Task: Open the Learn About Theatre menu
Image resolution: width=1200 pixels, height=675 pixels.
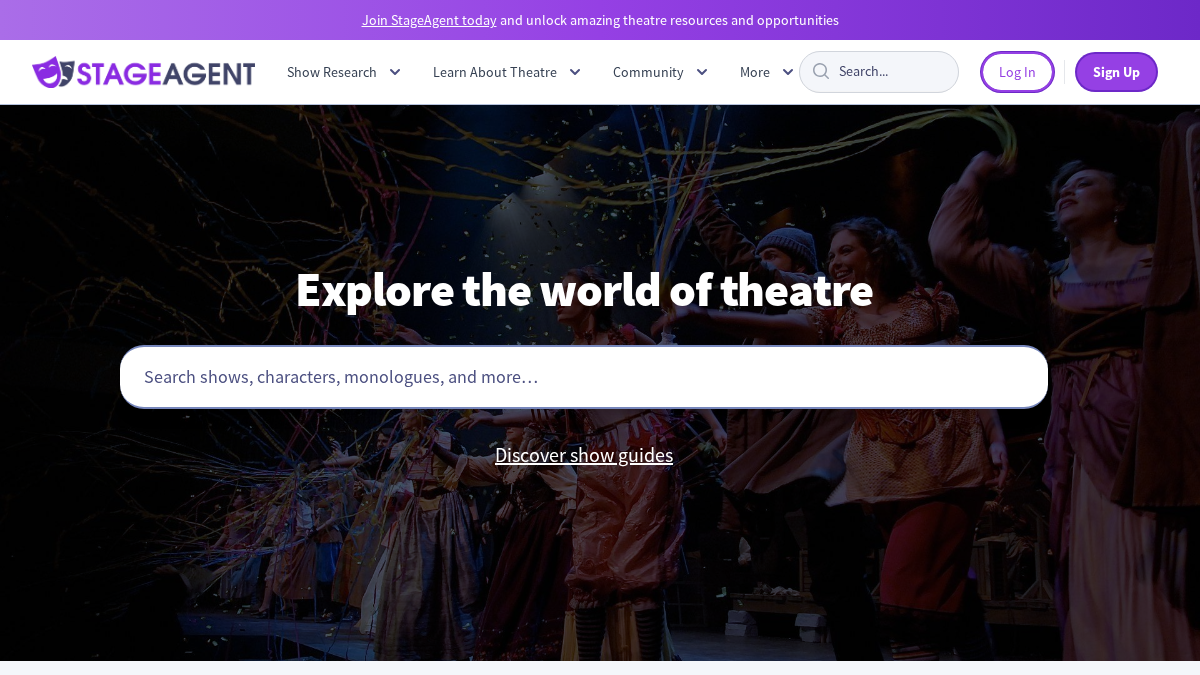Action: pyautogui.click(x=495, y=72)
